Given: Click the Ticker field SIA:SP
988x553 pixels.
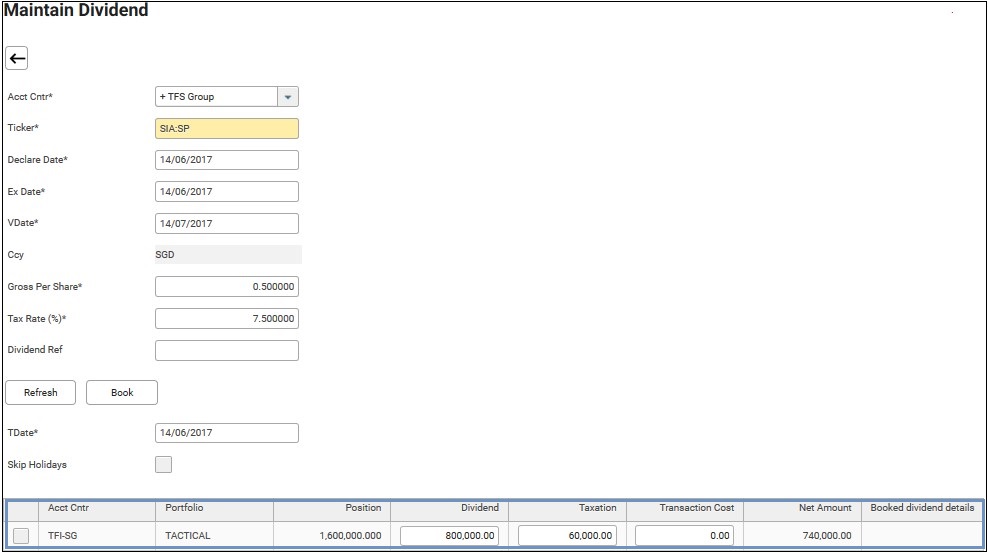Looking at the screenshot, I should coord(227,128).
